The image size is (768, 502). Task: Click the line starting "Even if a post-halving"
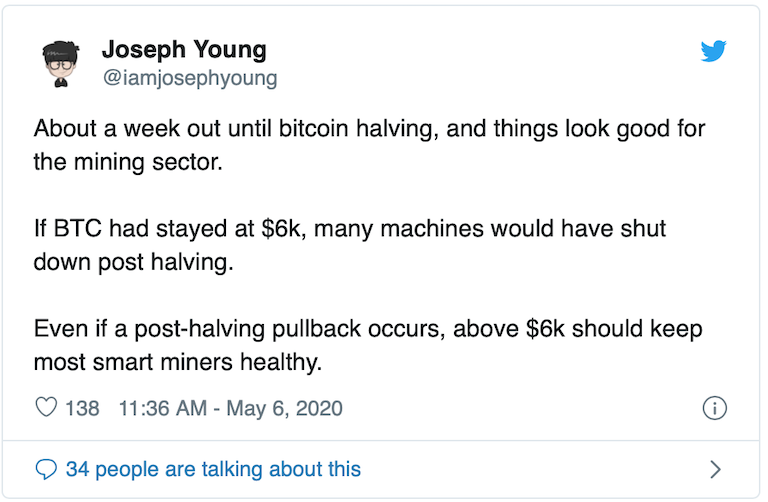(x=368, y=329)
